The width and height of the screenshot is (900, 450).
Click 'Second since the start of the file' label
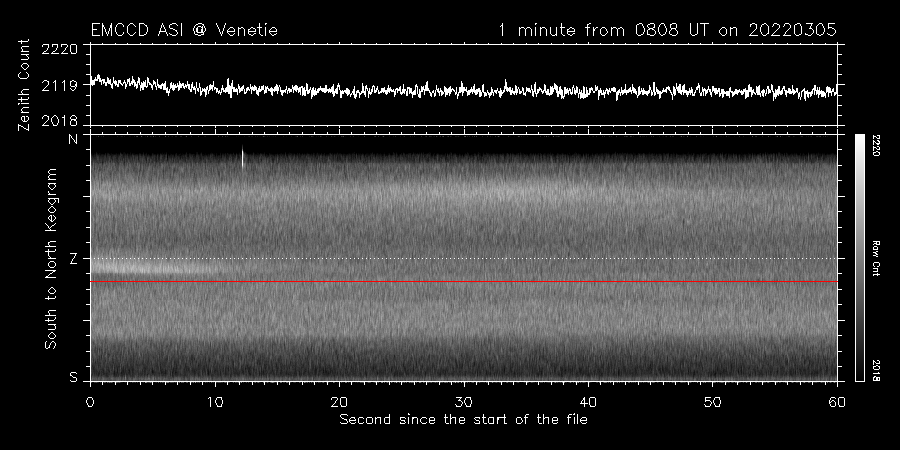coord(464,420)
